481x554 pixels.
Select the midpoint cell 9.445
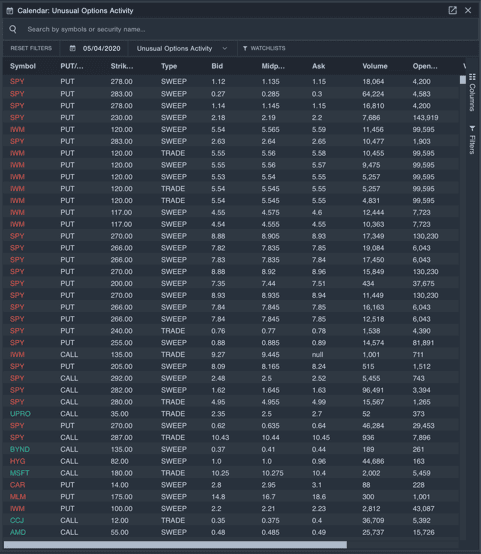270,355
